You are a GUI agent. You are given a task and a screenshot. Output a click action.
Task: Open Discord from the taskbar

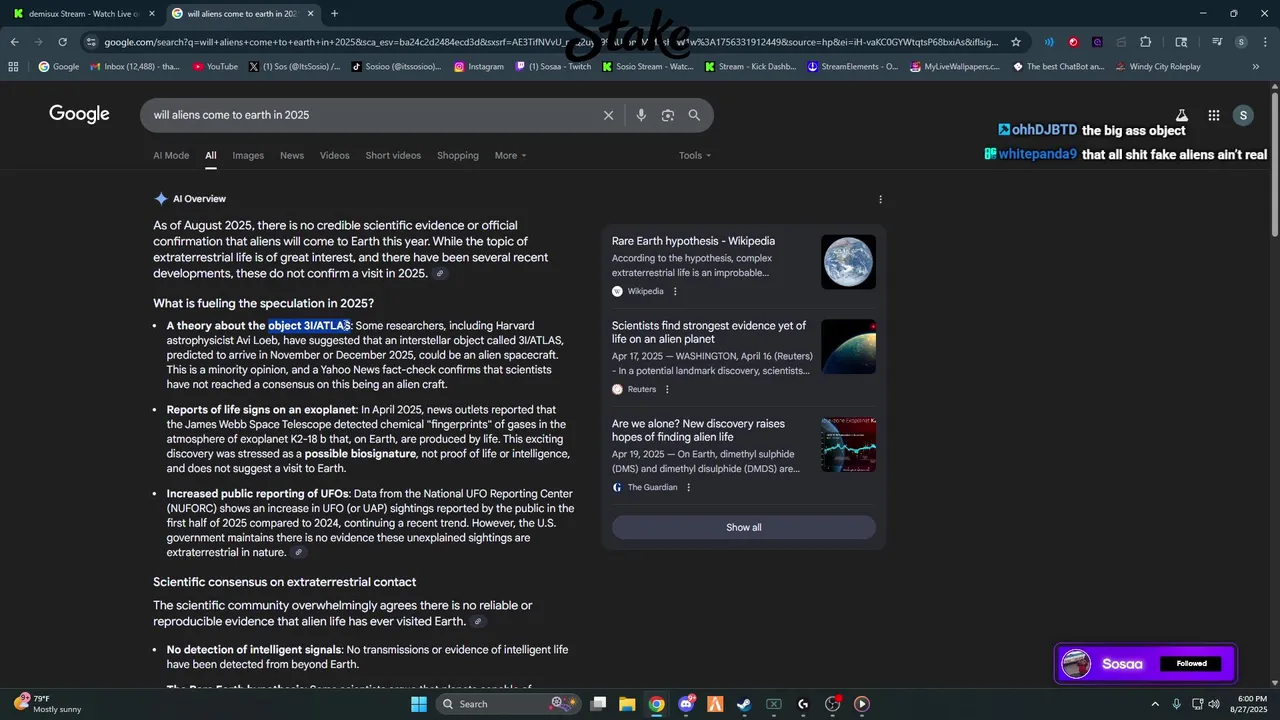pyautogui.click(x=686, y=704)
